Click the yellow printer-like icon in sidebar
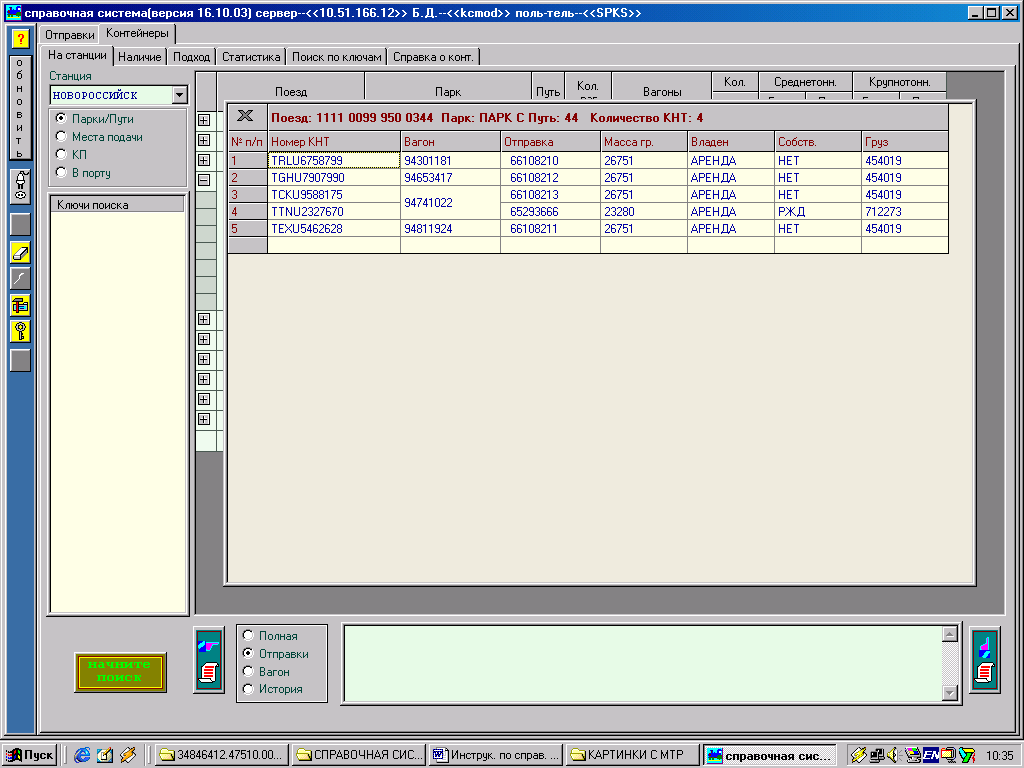The width and height of the screenshot is (1024, 768). pyautogui.click(x=20, y=305)
